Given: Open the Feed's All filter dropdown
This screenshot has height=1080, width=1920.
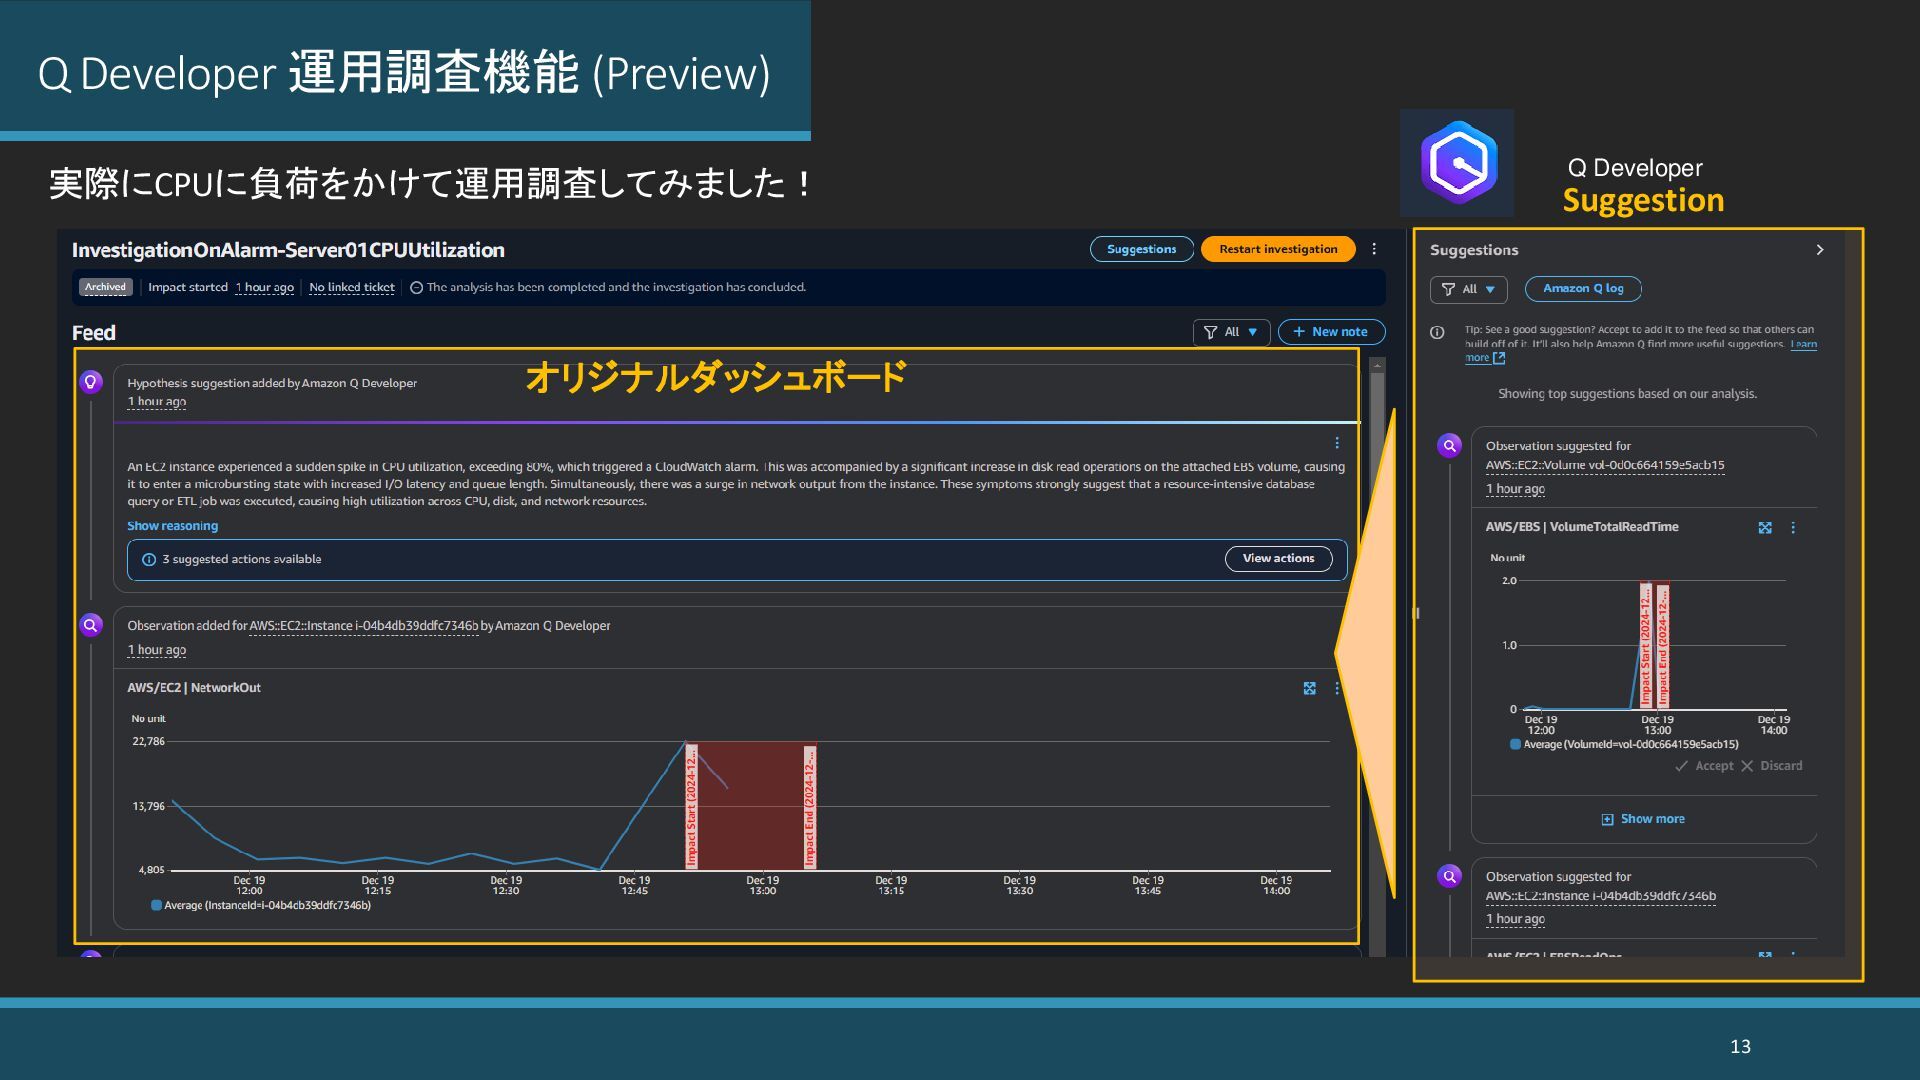Looking at the screenshot, I should click(x=1231, y=332).
